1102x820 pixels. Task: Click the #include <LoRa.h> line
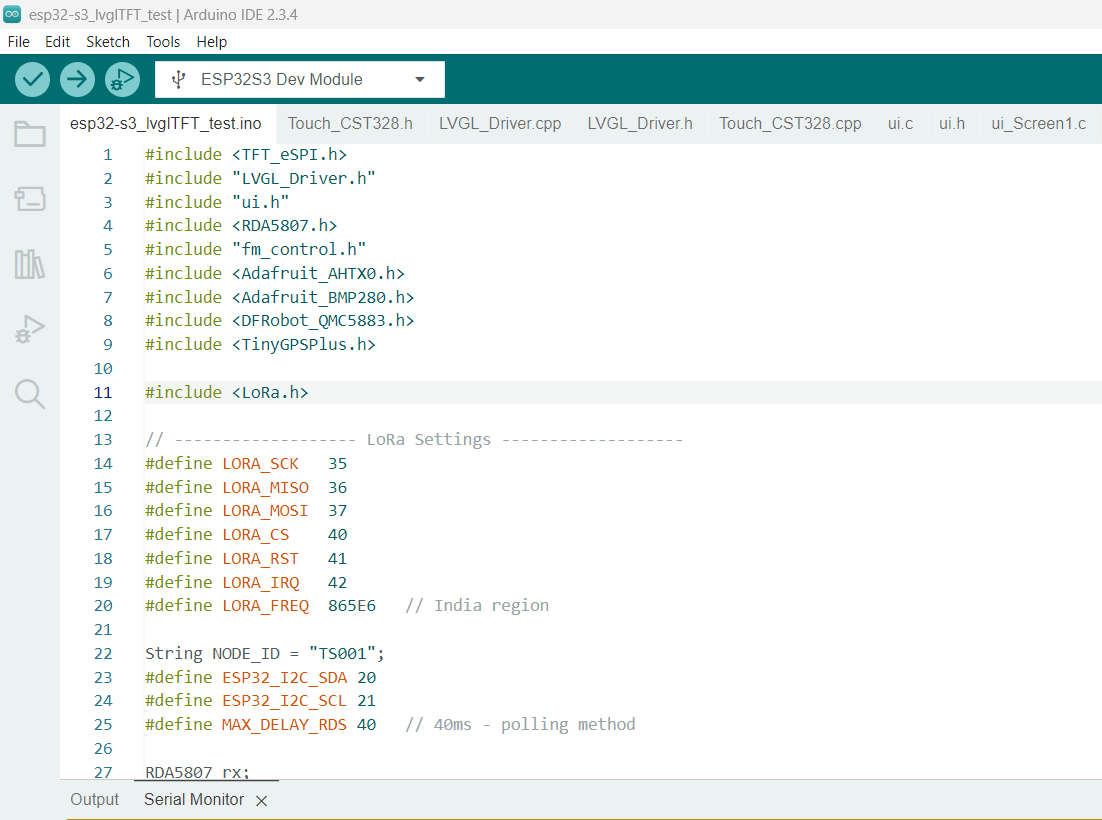click(227, 393)
